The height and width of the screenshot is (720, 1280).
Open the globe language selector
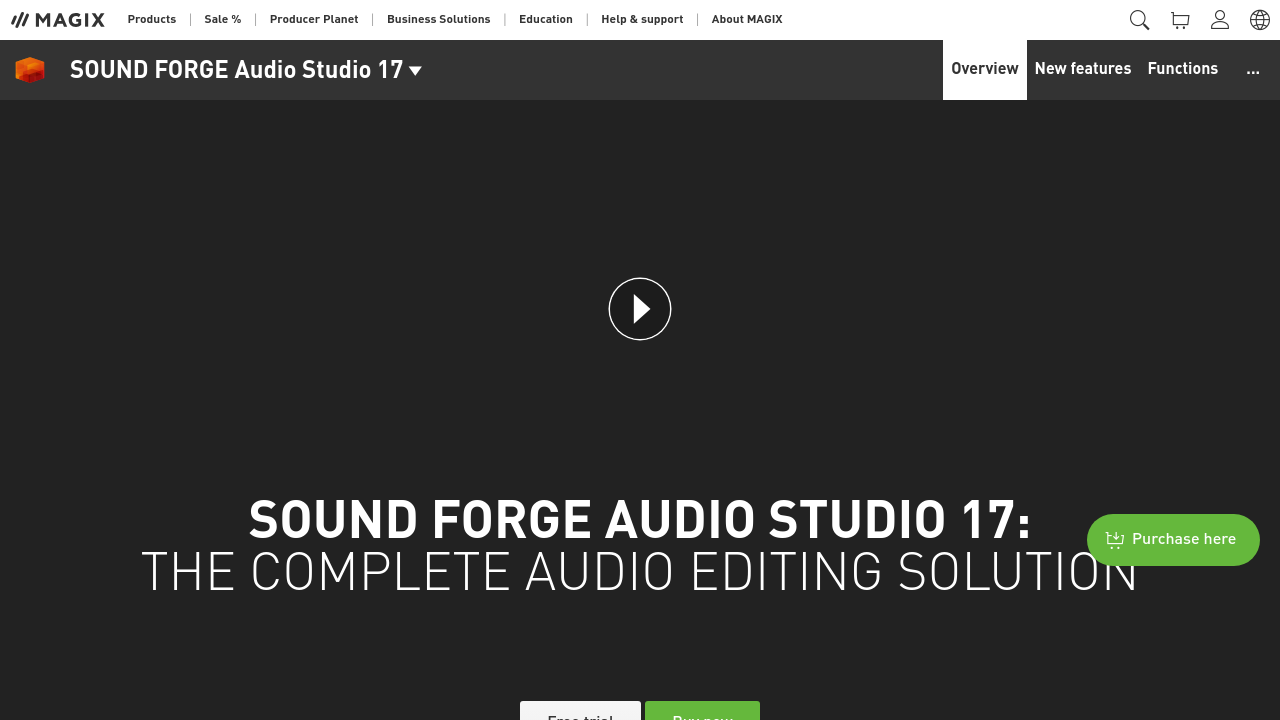[x=1260, y=20]
